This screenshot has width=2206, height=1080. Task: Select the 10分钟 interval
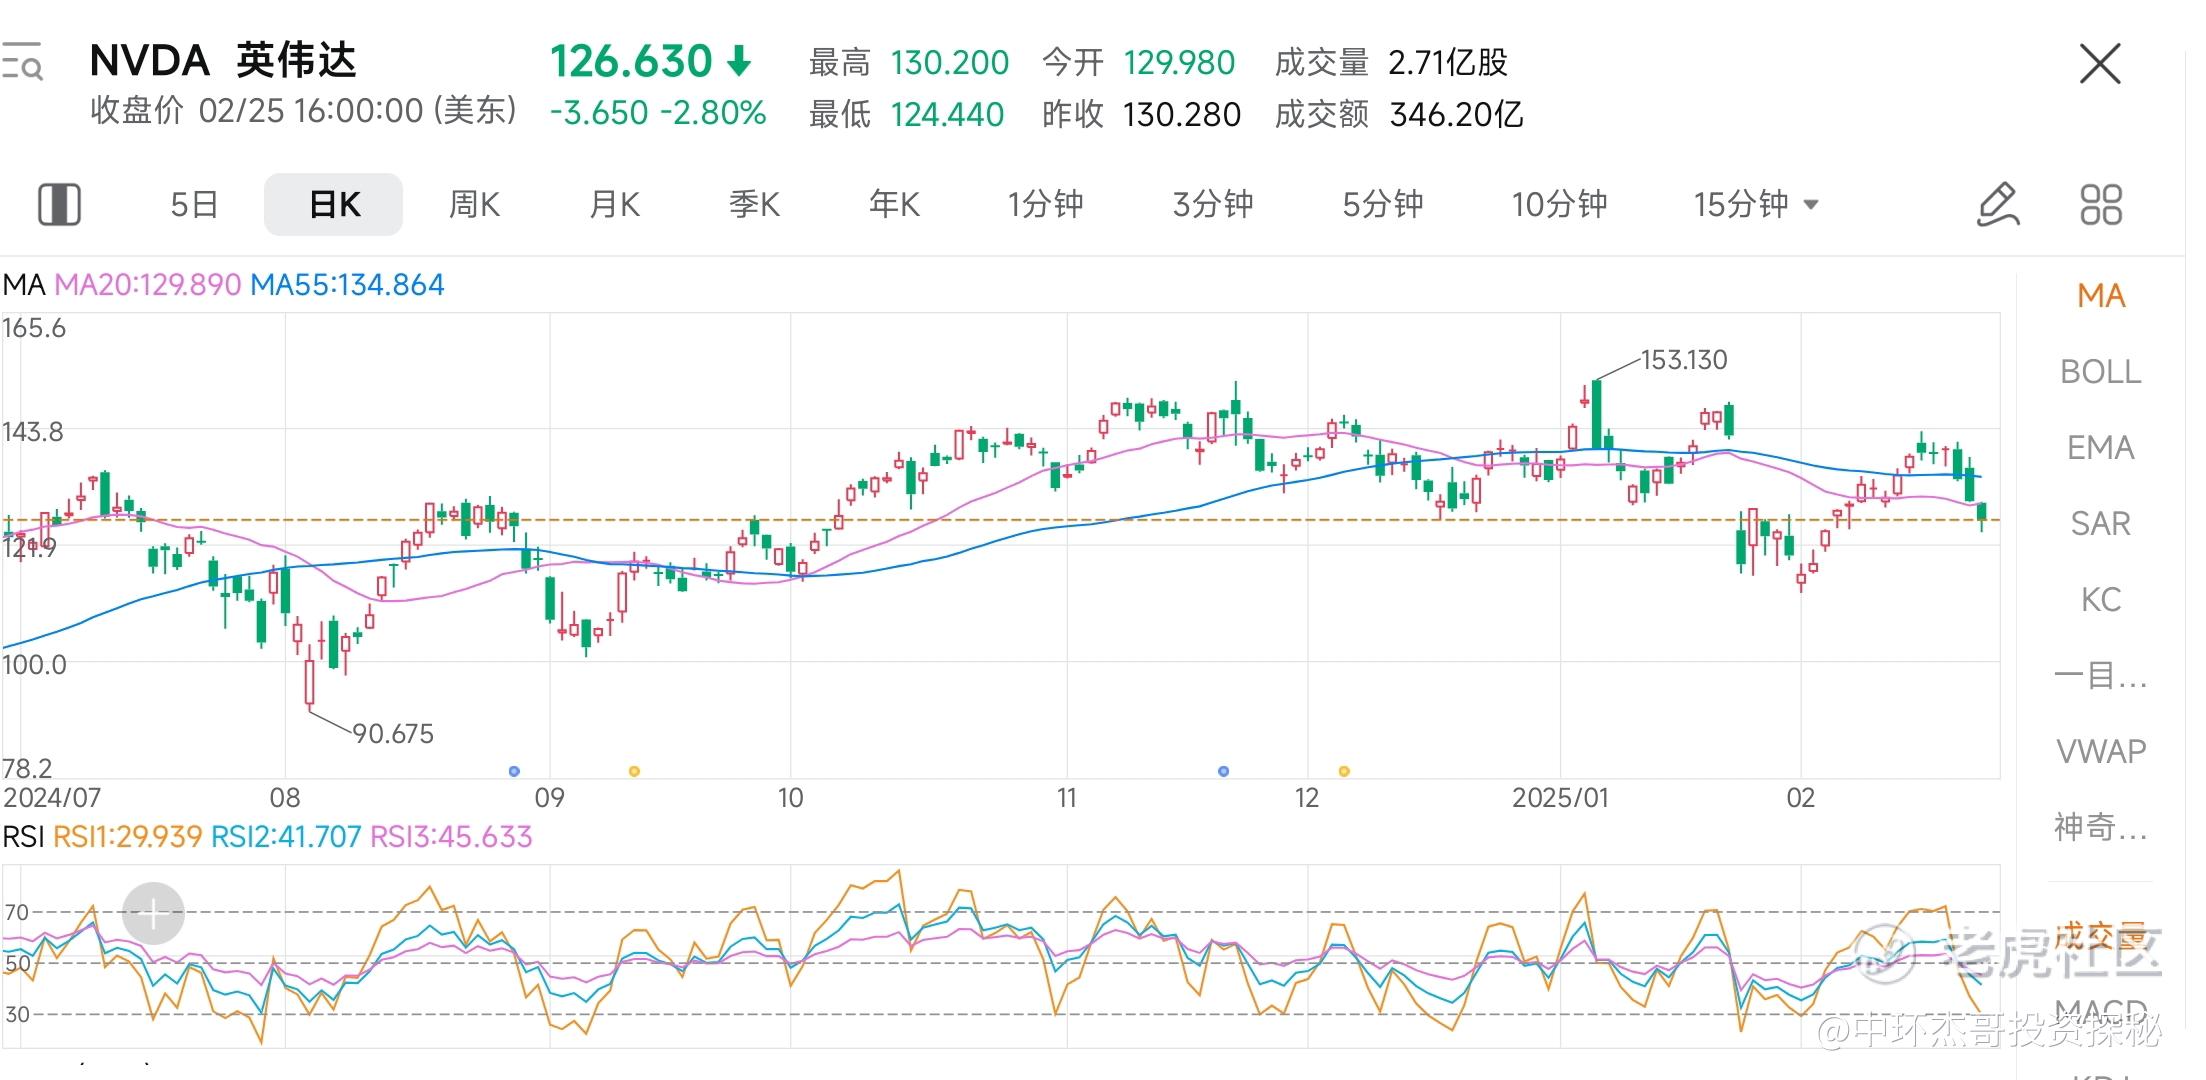coord(1559,204)
